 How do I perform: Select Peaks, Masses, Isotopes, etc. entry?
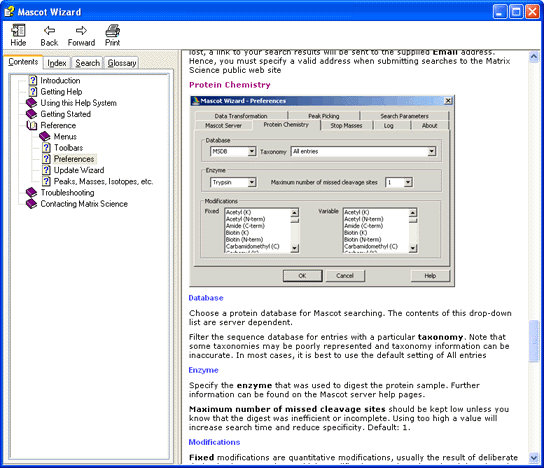pyautogui.click(x=103, y=181)
